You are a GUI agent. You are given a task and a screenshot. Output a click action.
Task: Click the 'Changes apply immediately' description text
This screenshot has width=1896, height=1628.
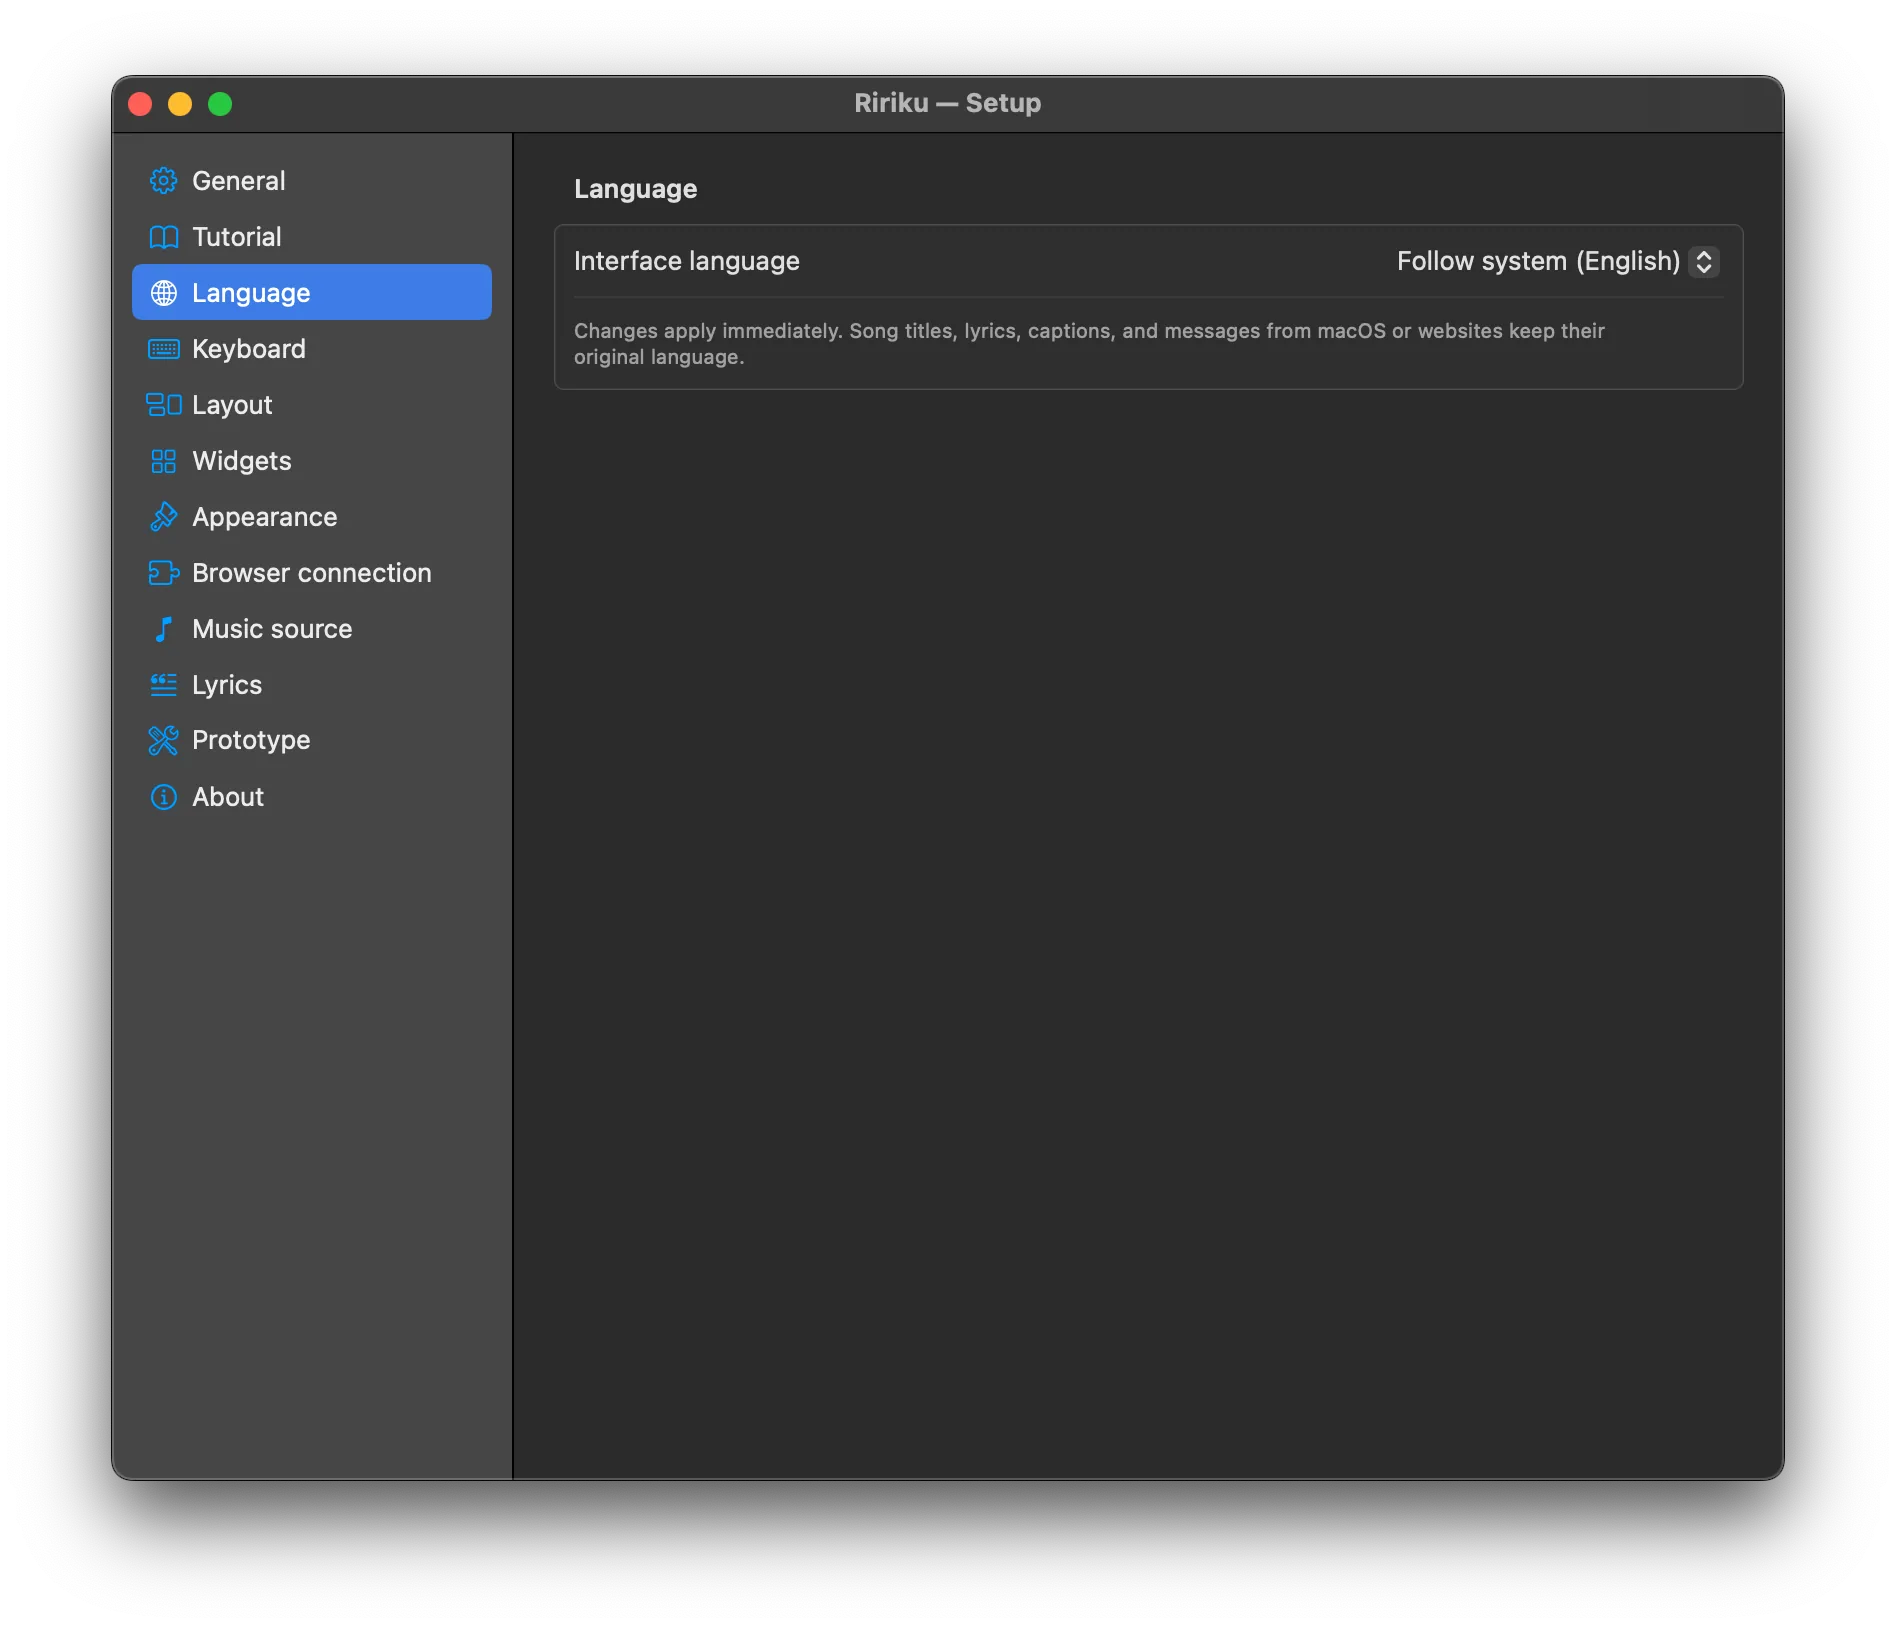(1089, 343)
